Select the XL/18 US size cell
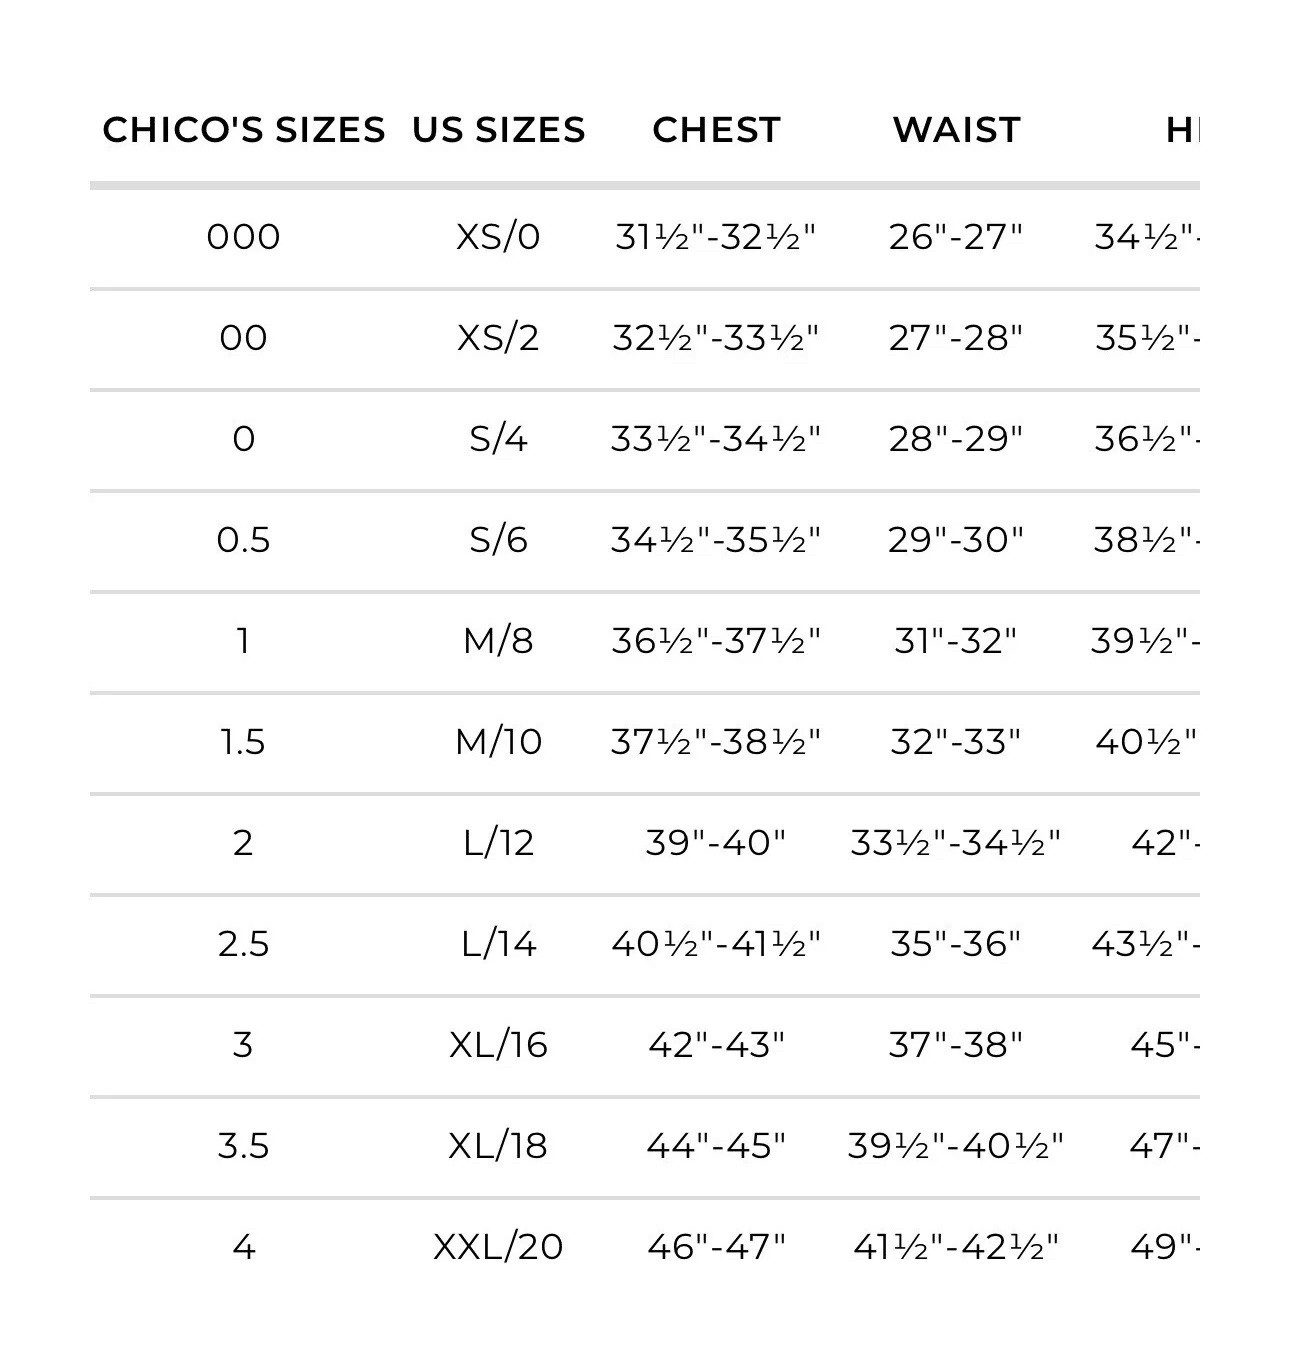 pos(498,1146)
